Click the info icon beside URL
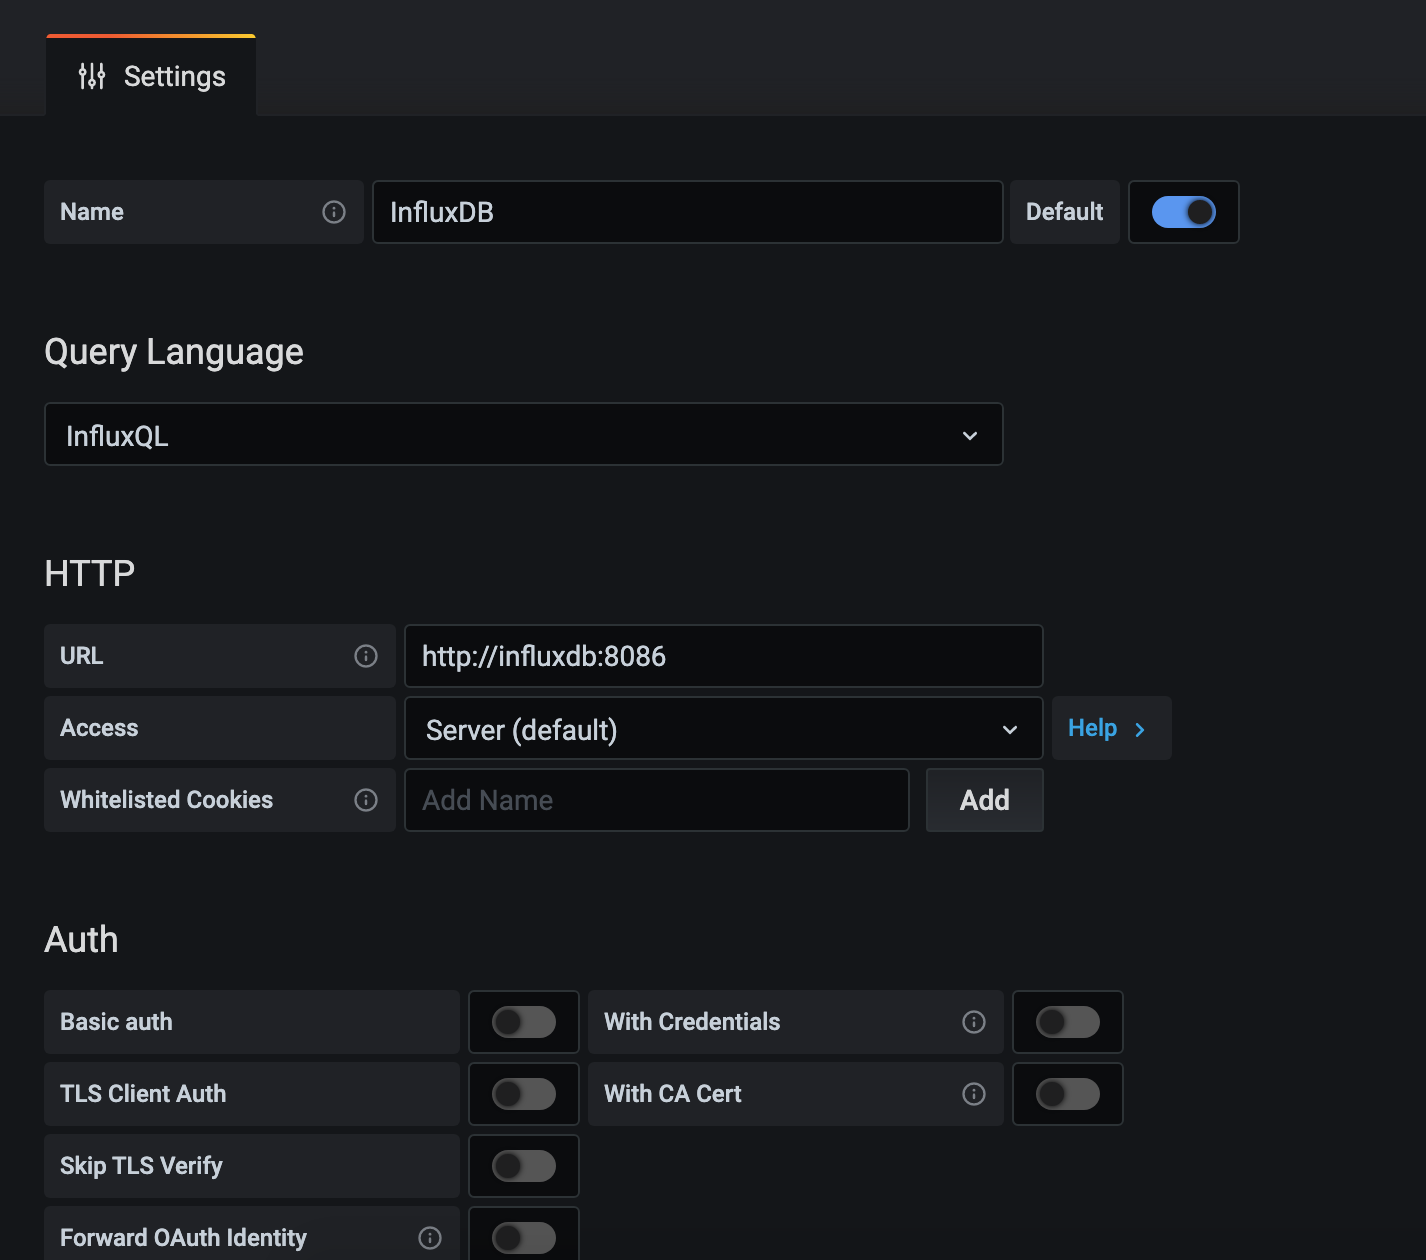Viewport: 1426px width, 1260px height. click(x=366, y=656)
